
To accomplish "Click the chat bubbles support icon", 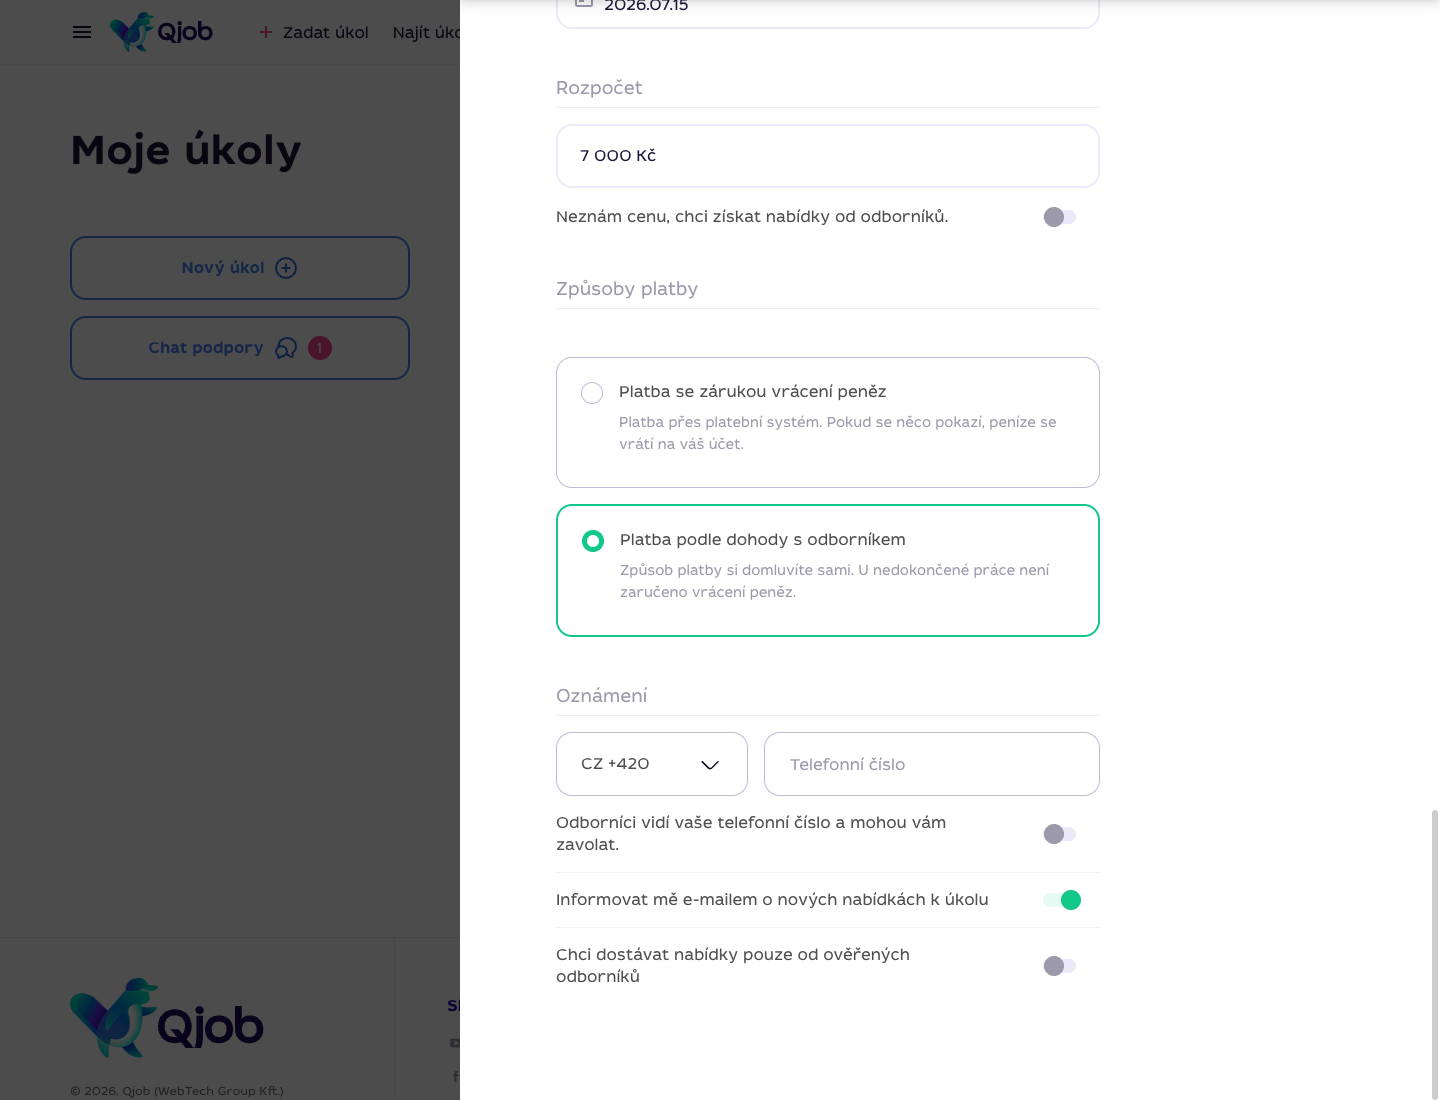I will point(286,348).
